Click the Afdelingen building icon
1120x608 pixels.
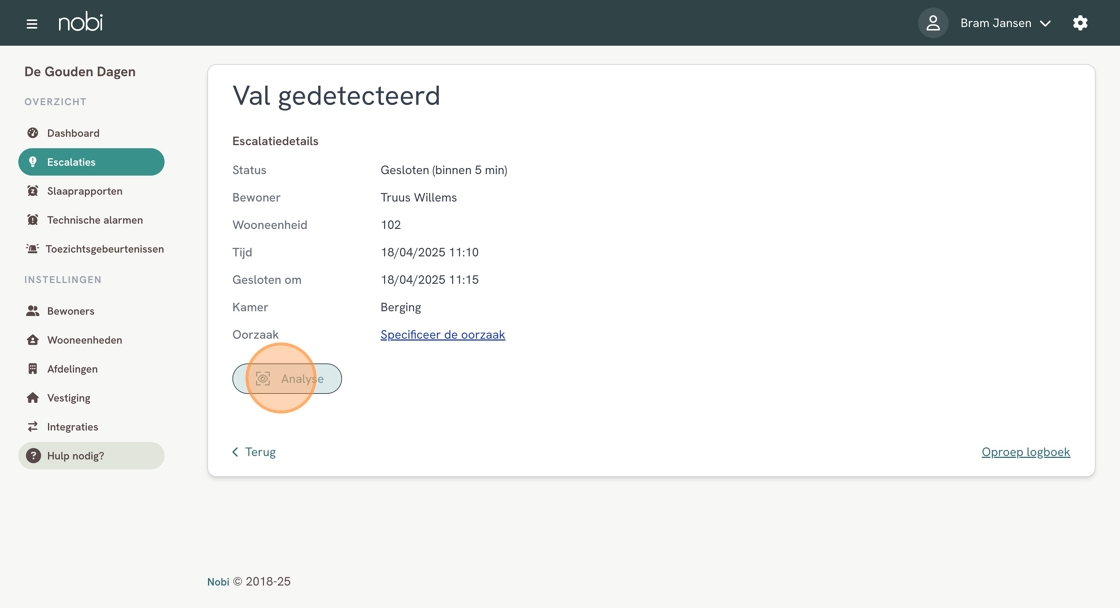(33, 369)
